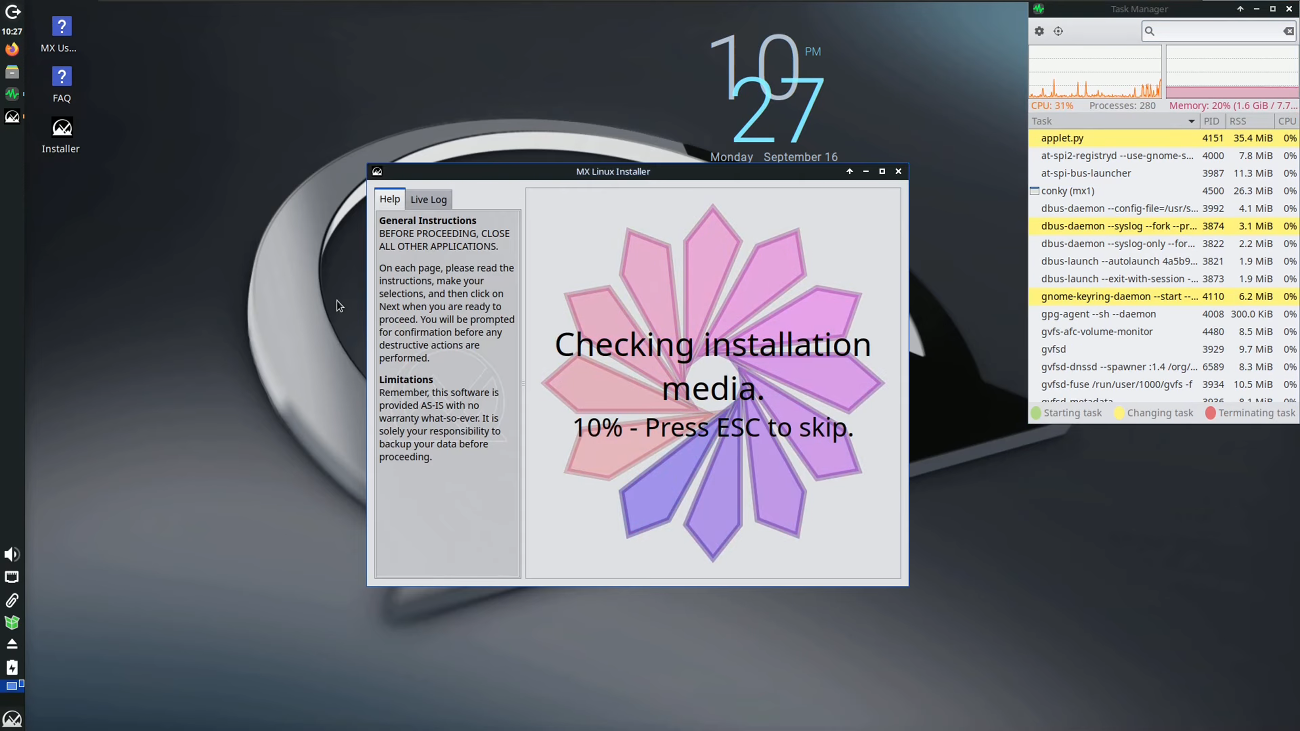The width and height of the screenshot is (1300, 731).
Task: Click the workspace switcher in panel
Action: coord(14,685)
